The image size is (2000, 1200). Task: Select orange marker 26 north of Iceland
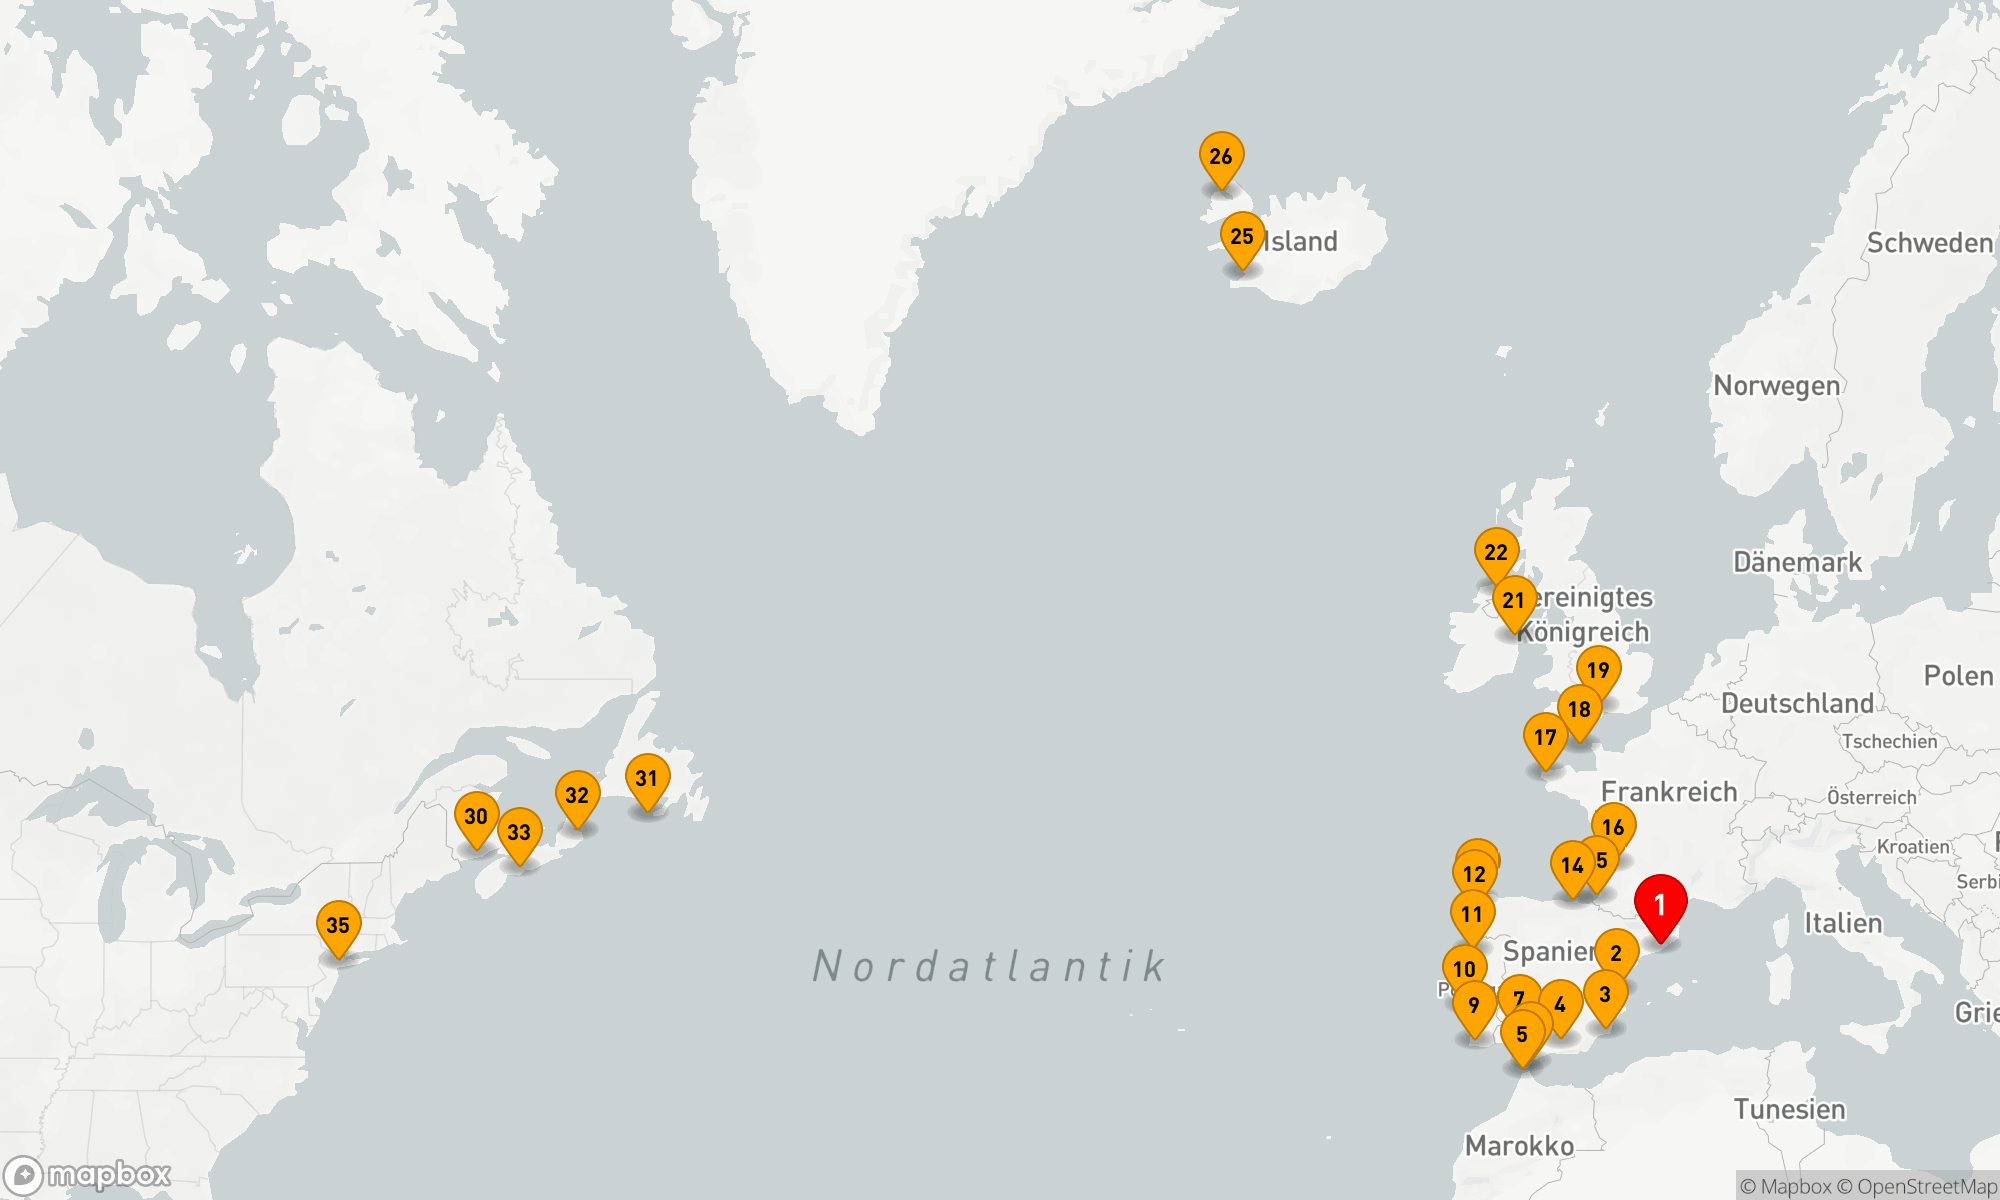point(1221,157)
